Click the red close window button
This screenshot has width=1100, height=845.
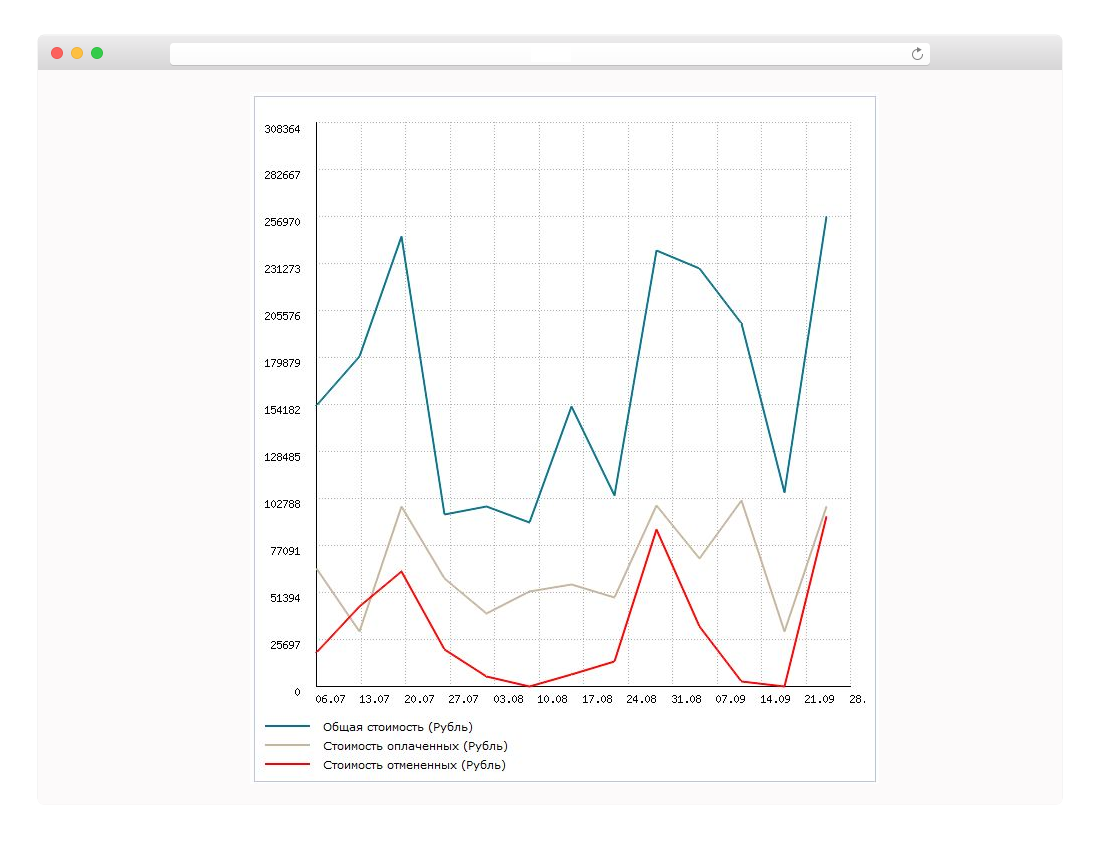(x=57, y=53)
